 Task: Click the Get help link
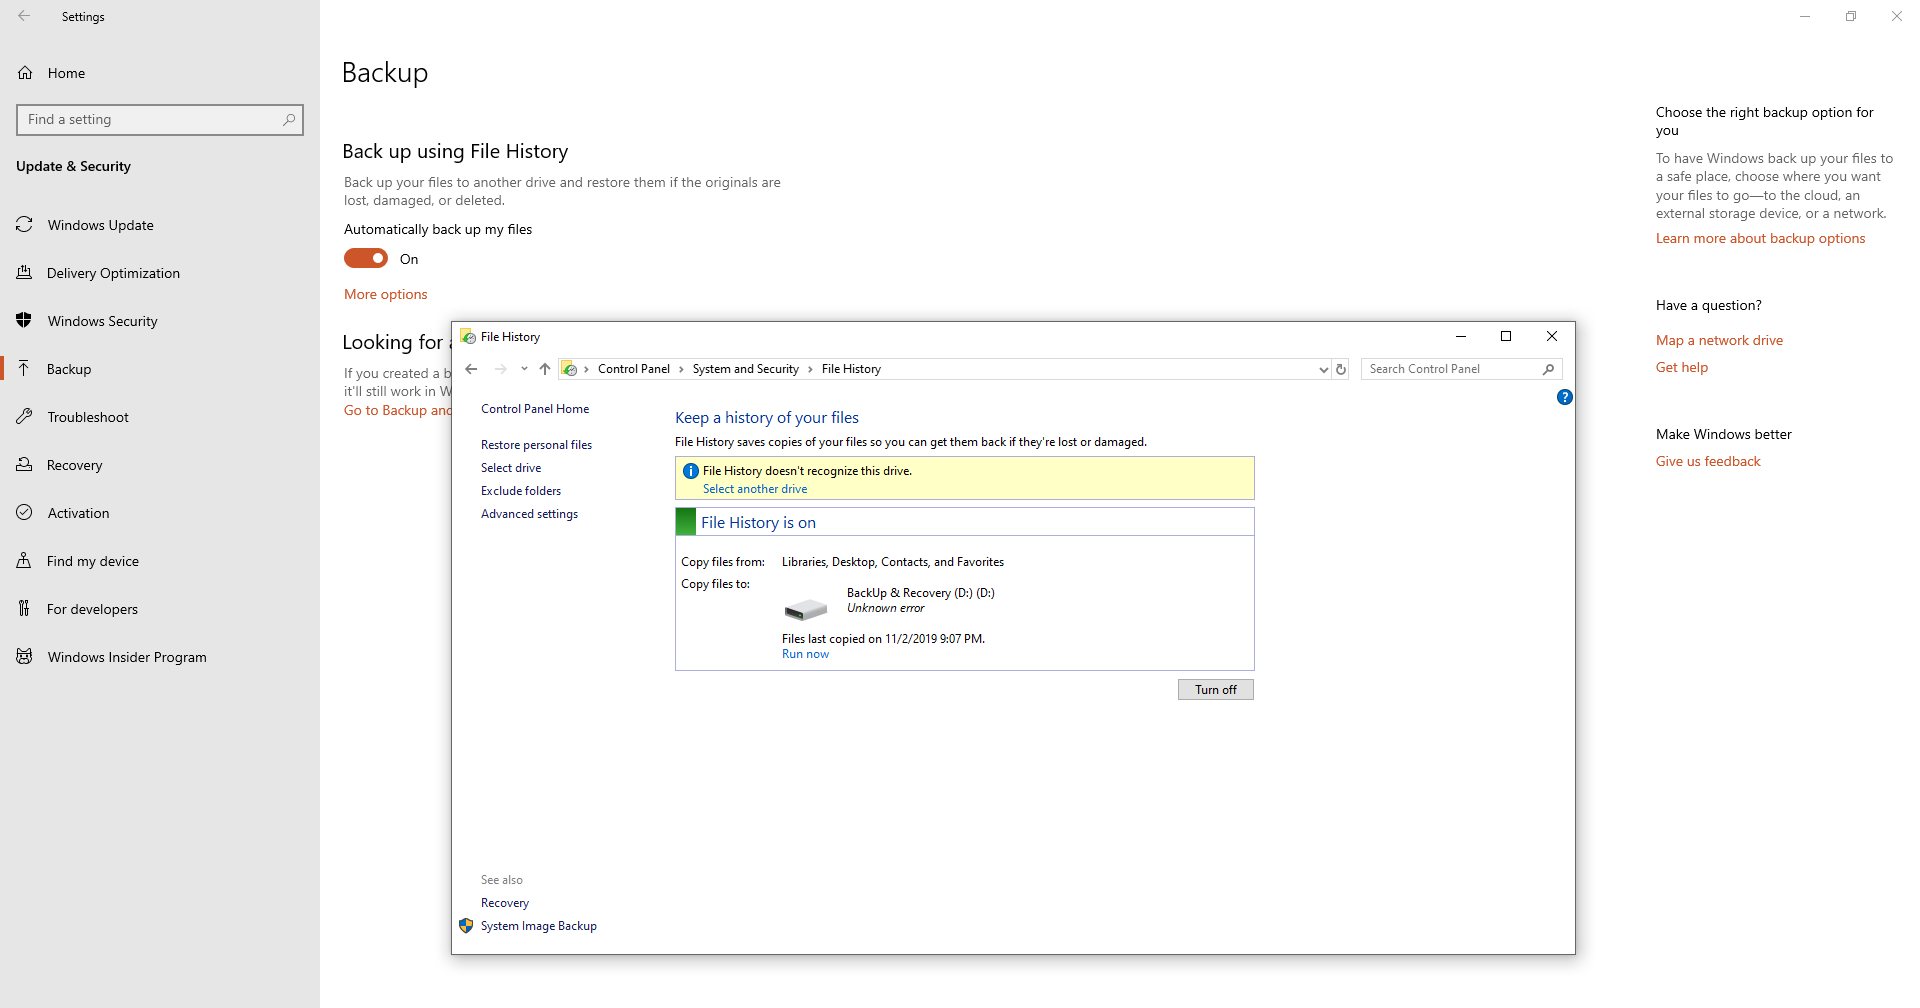click(1682, 367)
